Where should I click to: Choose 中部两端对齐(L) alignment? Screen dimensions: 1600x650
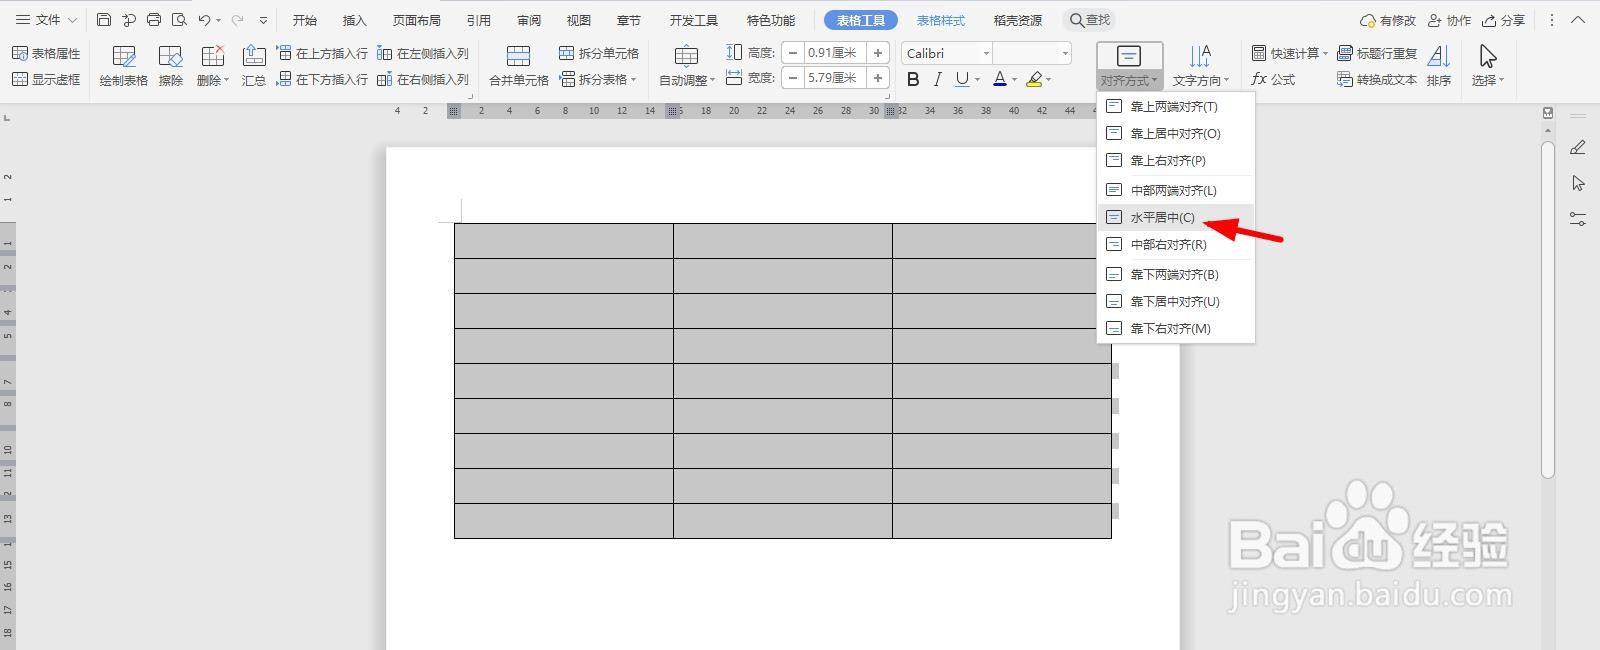click(x=1176, y=190)
